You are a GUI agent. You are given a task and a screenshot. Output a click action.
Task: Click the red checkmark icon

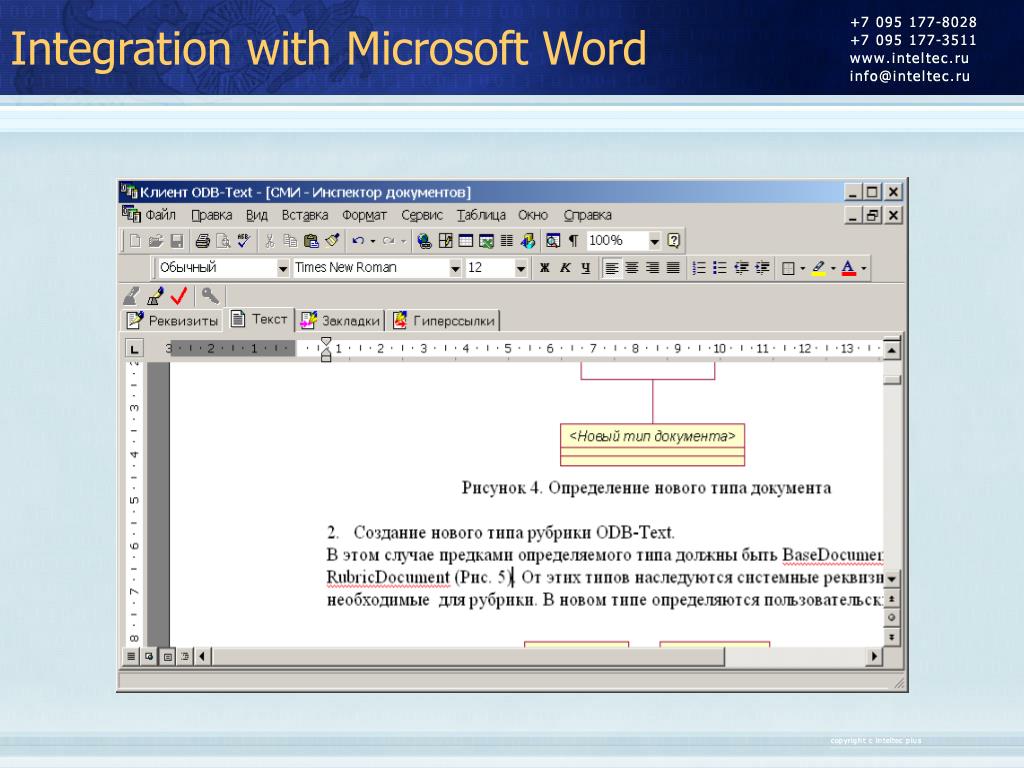coord(179,296)
